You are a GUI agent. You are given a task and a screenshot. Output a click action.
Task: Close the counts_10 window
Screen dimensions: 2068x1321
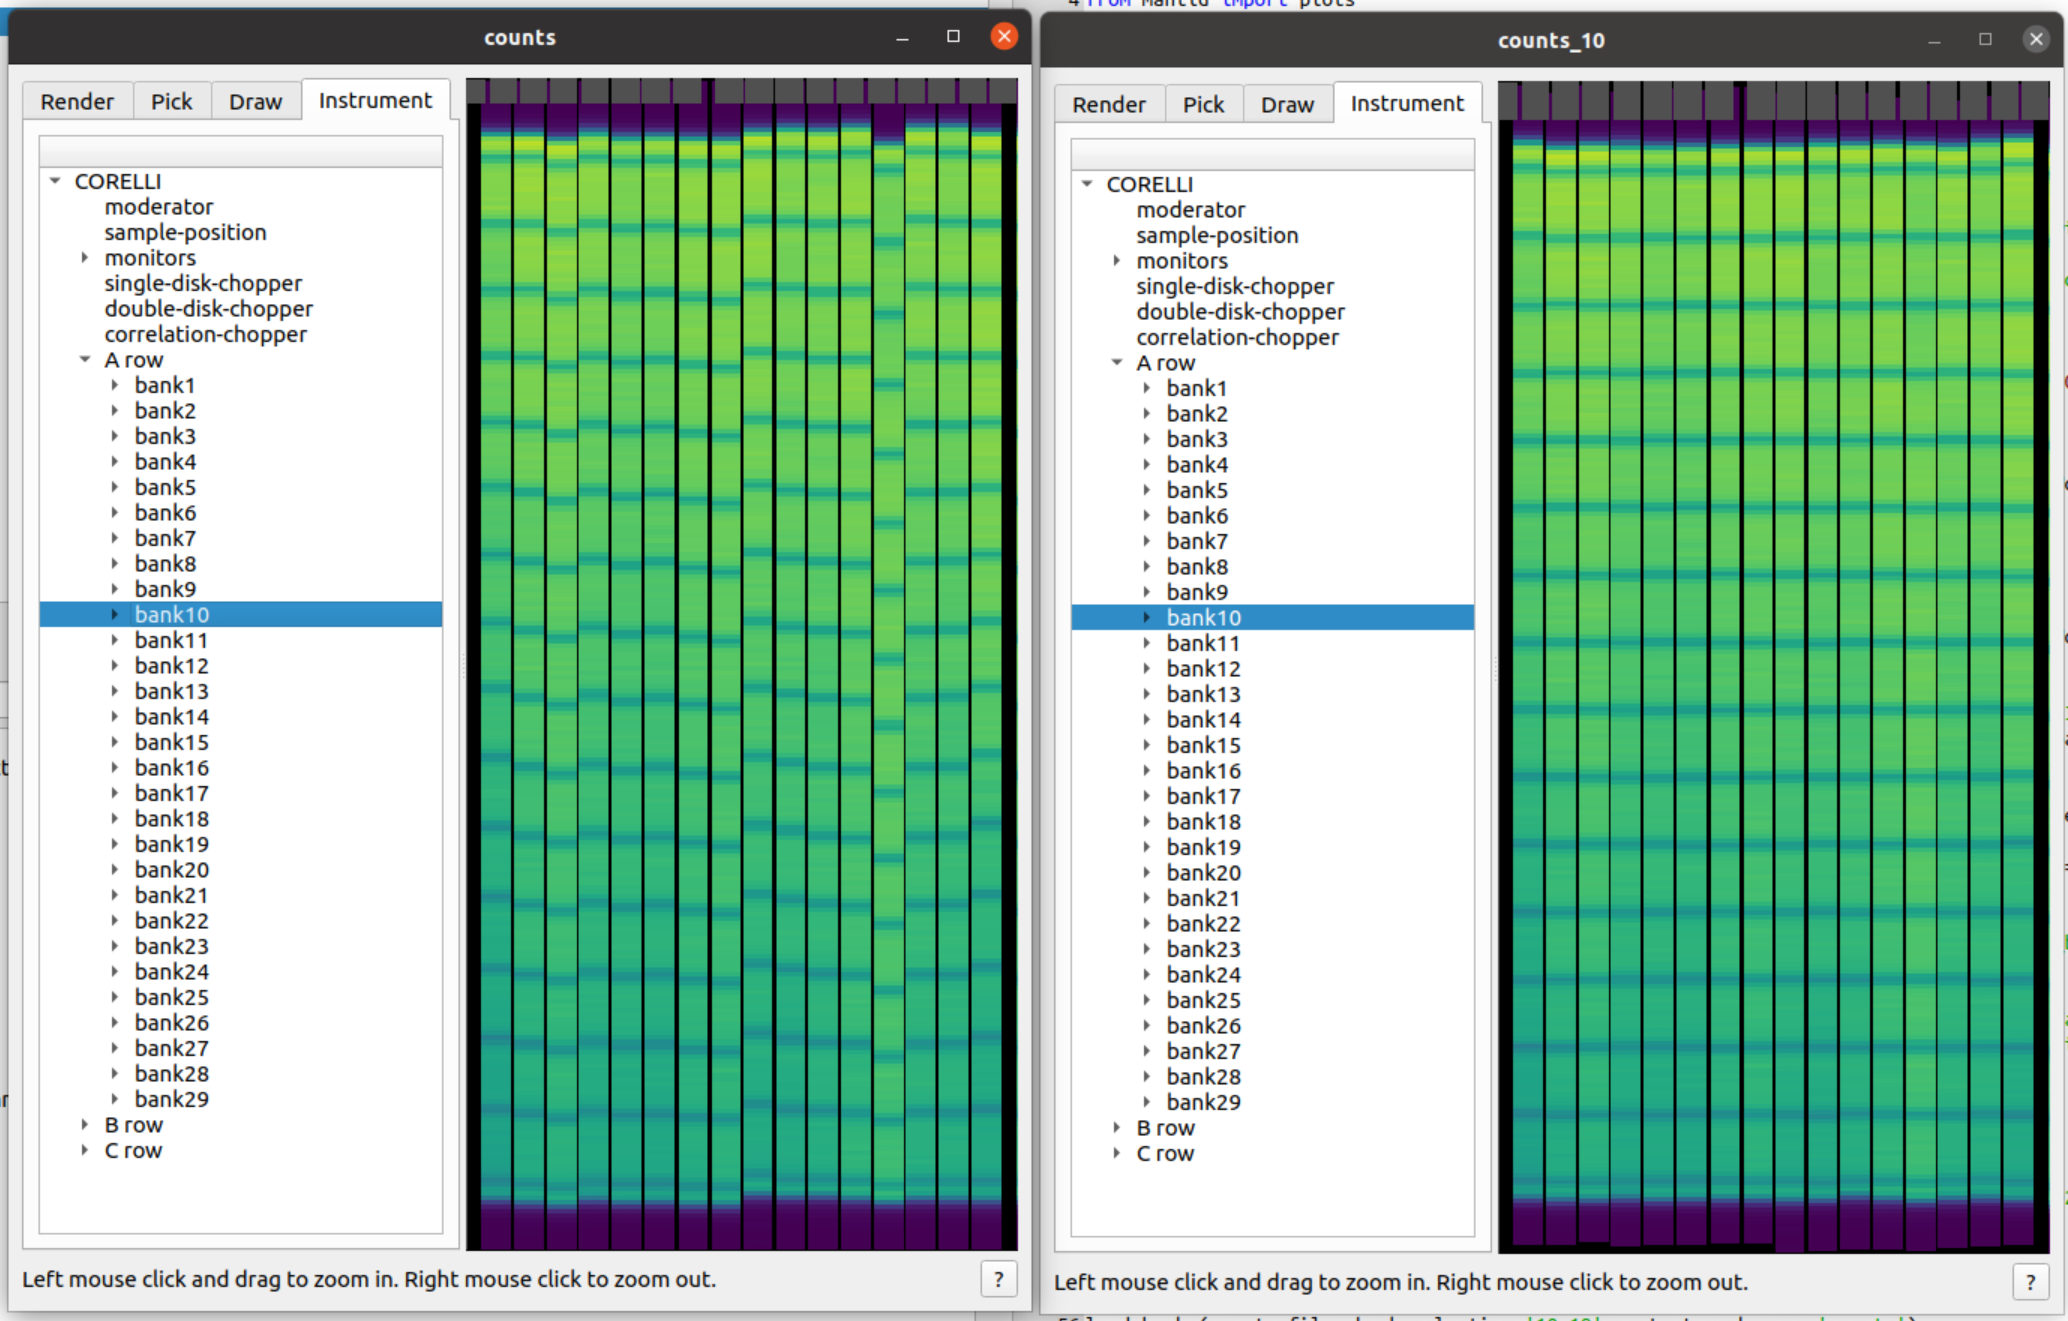(2036, 40)
